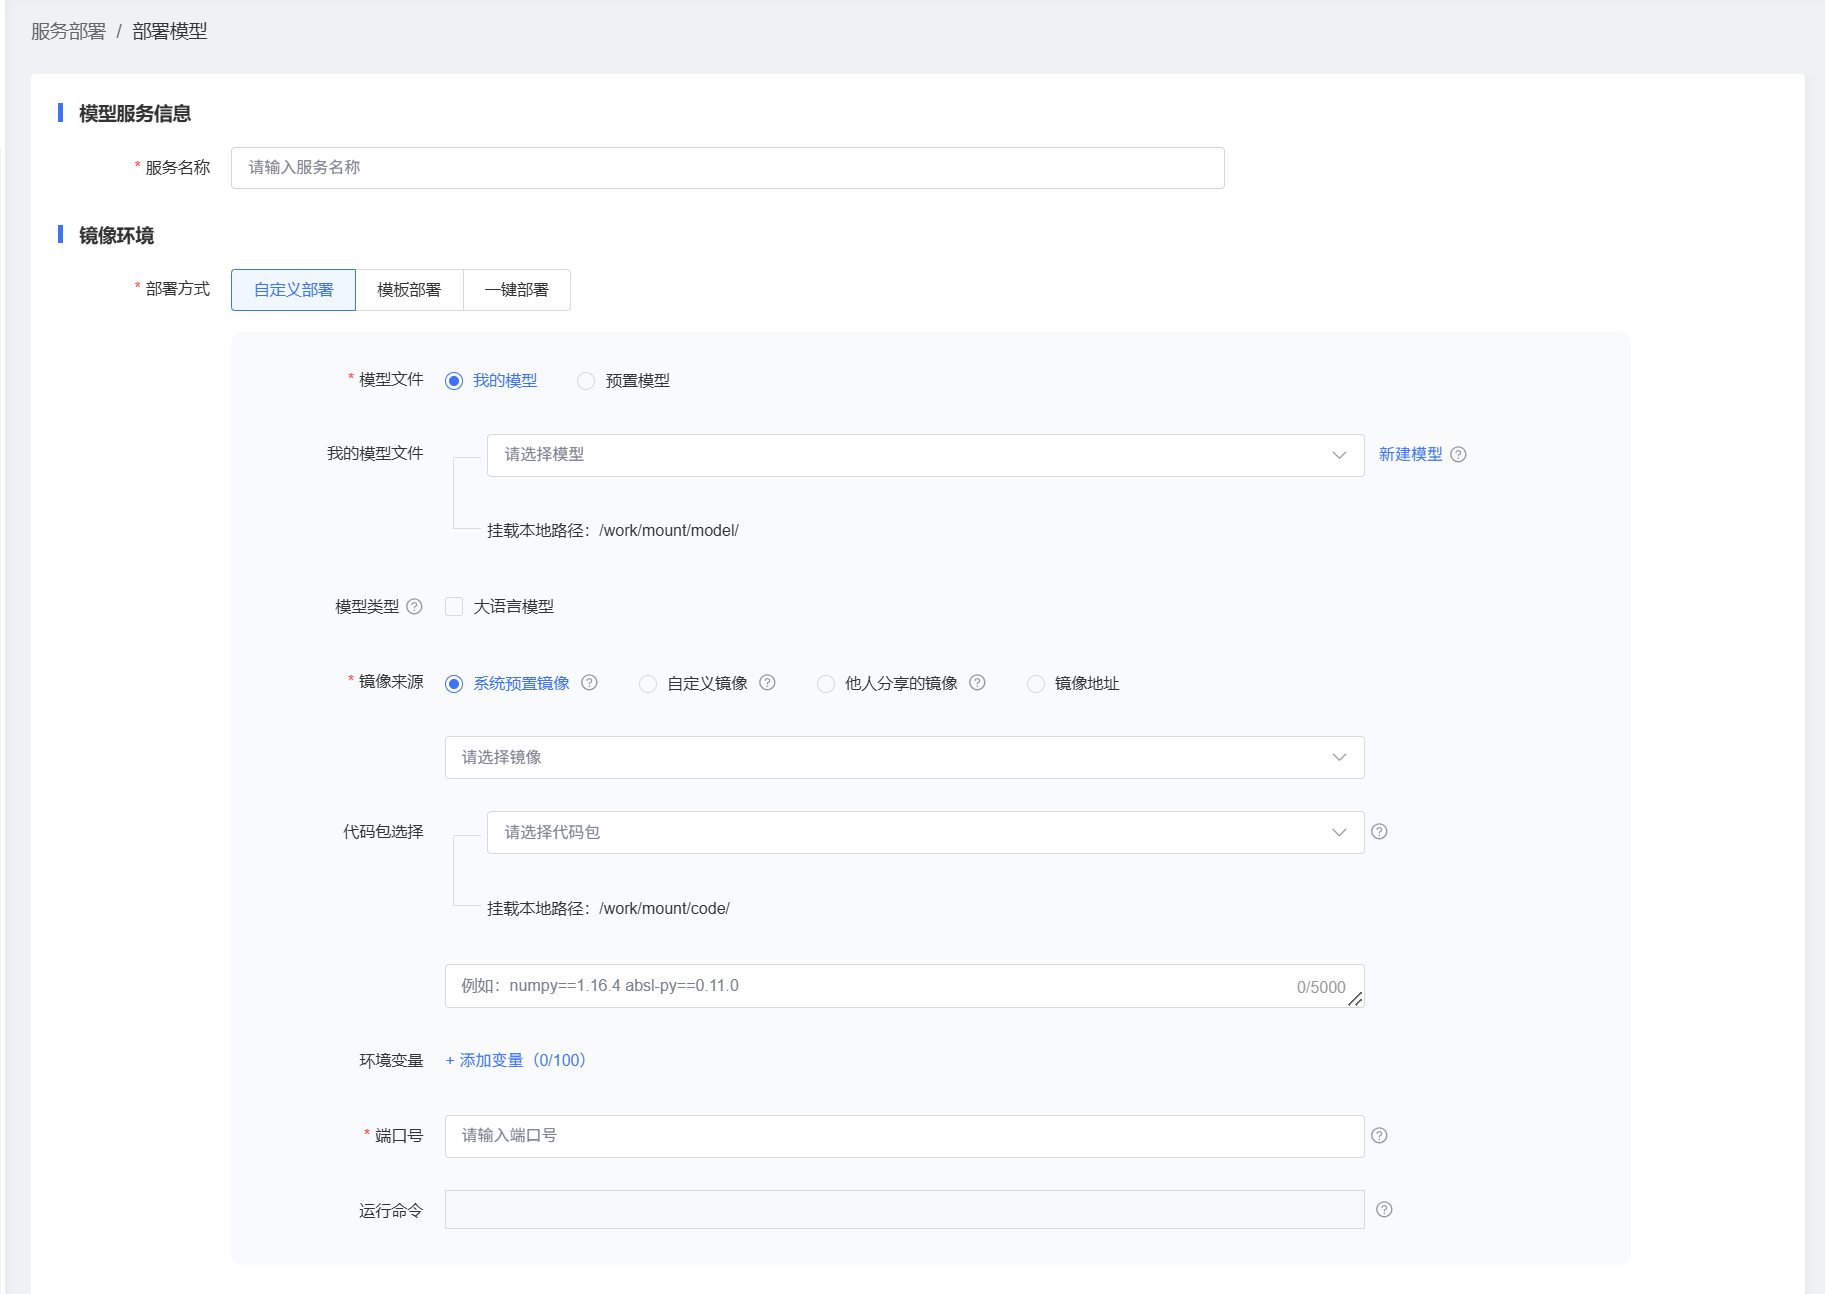Select the 镜像地址 radio option
The width and height of the screenshot is (1825, 1294).
(x=1036, y=684)
